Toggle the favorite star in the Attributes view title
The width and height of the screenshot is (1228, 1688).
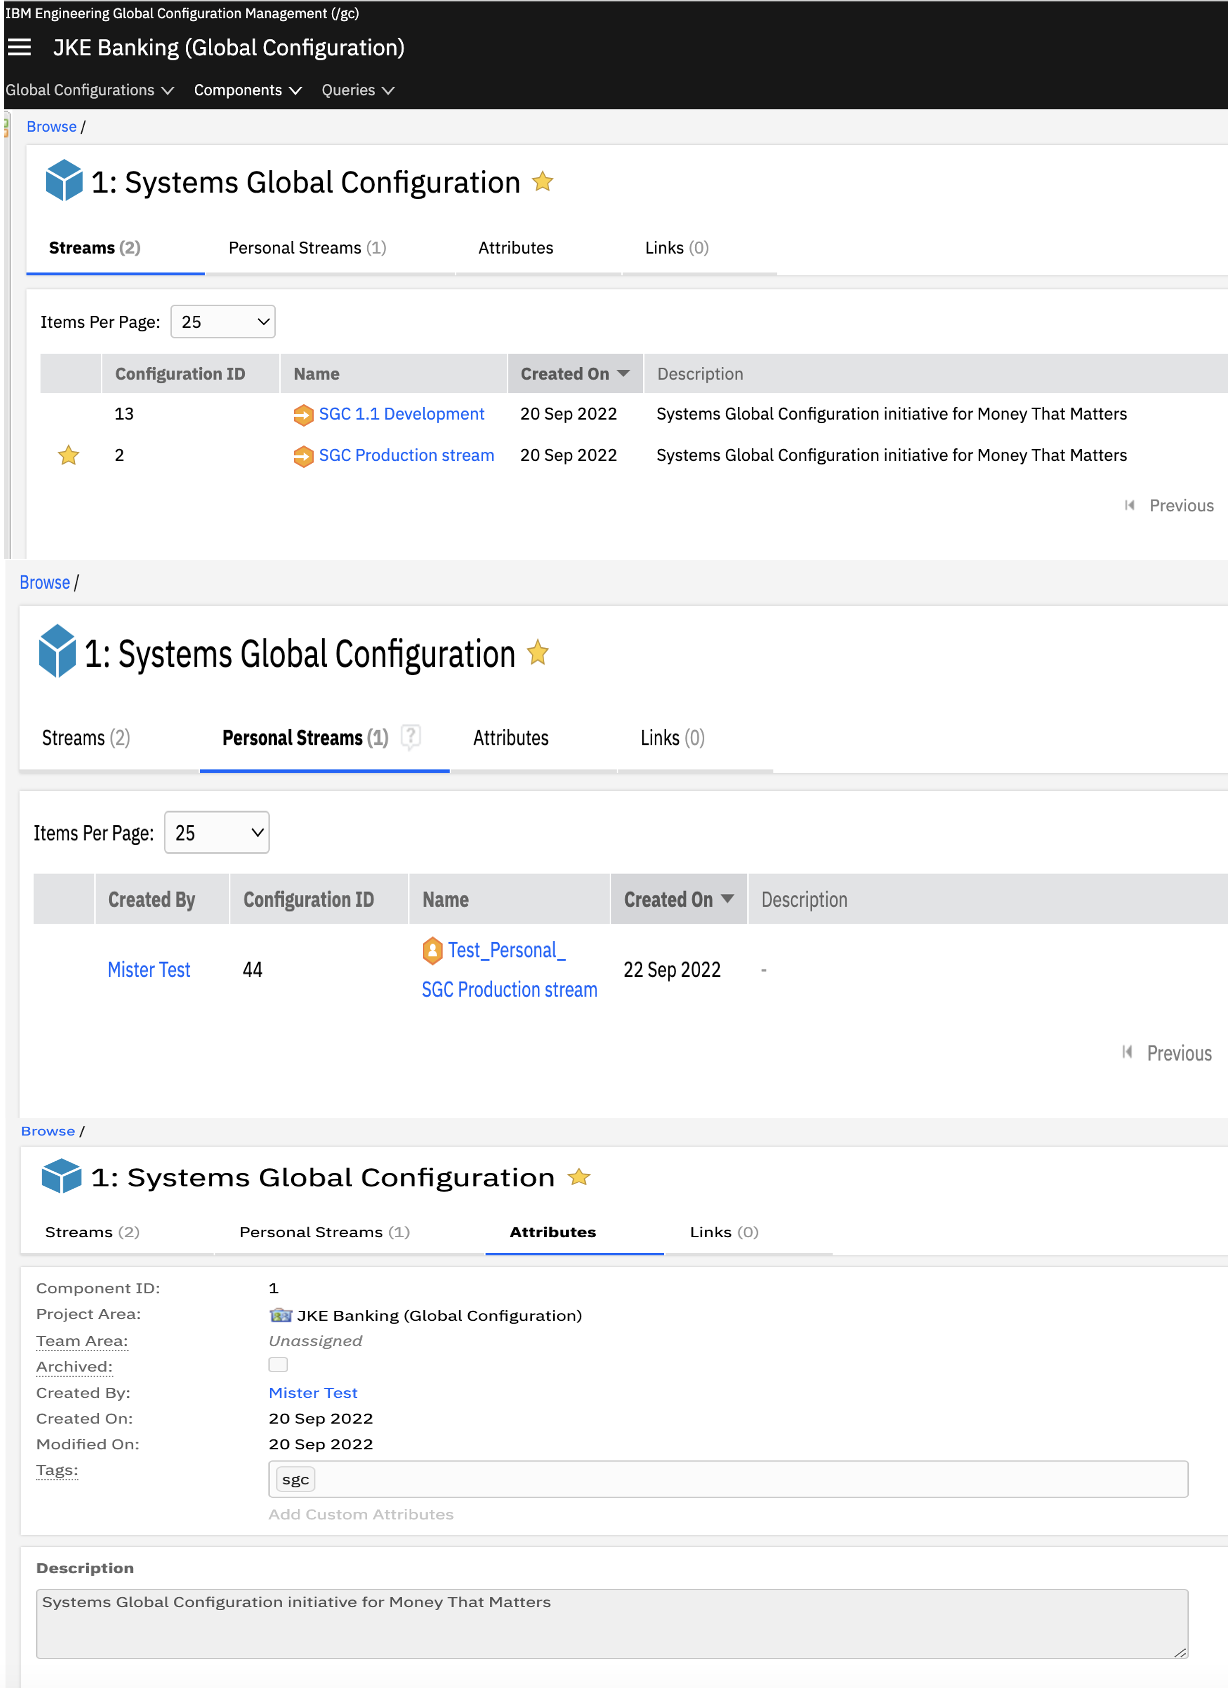(x=579, y=1177)
